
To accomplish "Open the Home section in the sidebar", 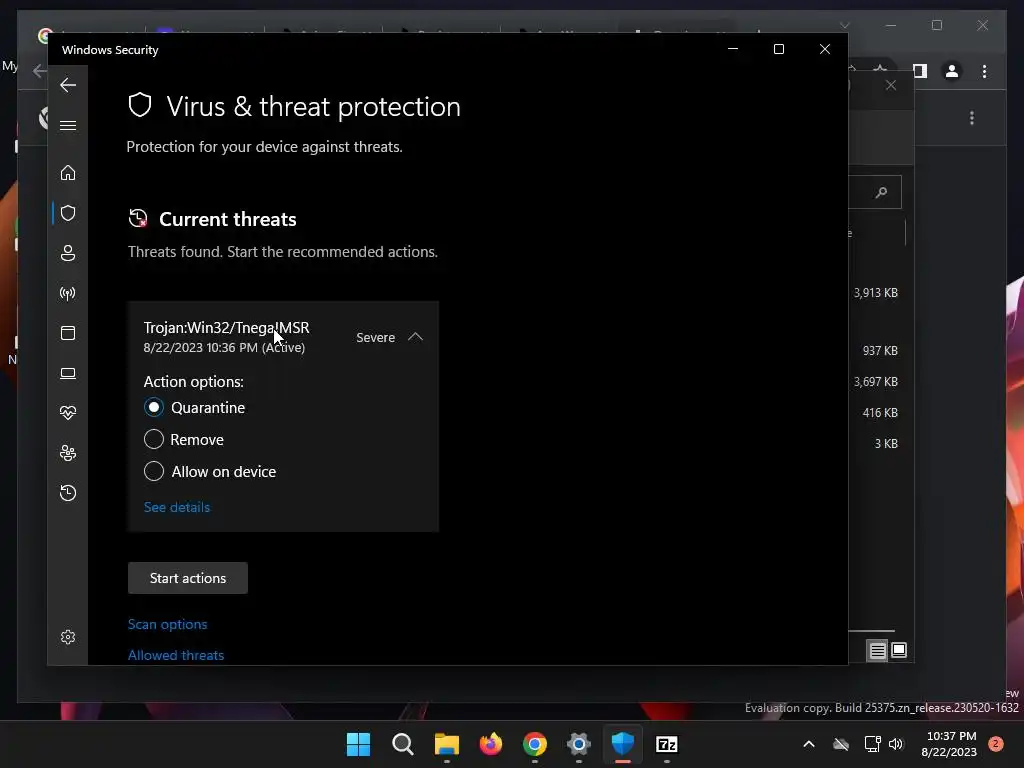I will (68, 173).
